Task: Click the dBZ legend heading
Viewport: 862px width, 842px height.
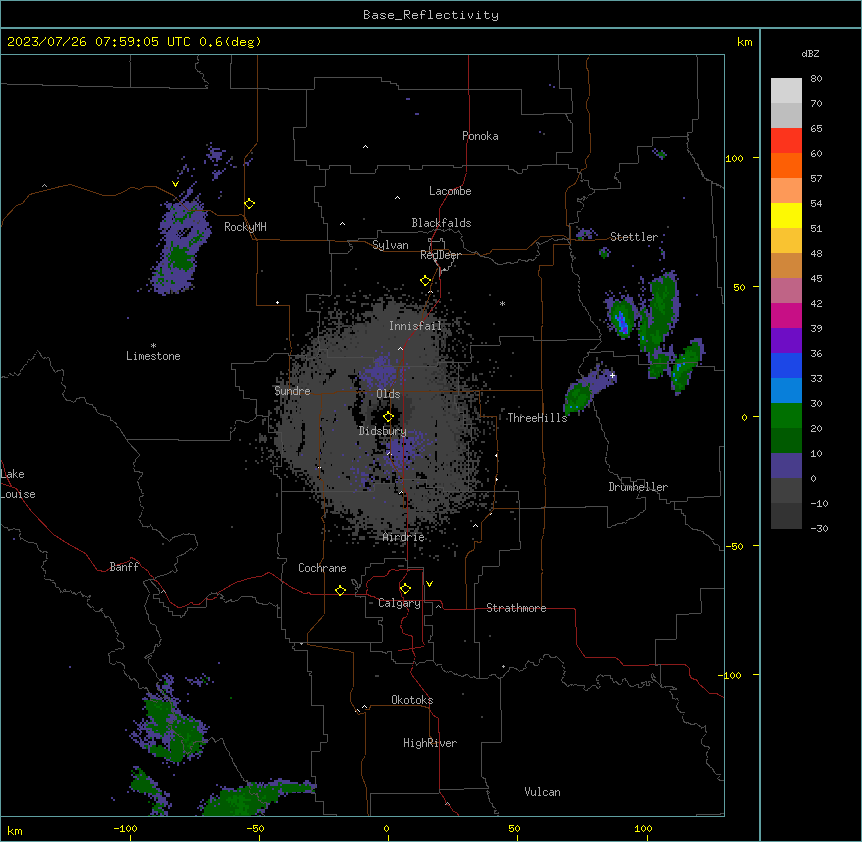Action: coord(810,54)
